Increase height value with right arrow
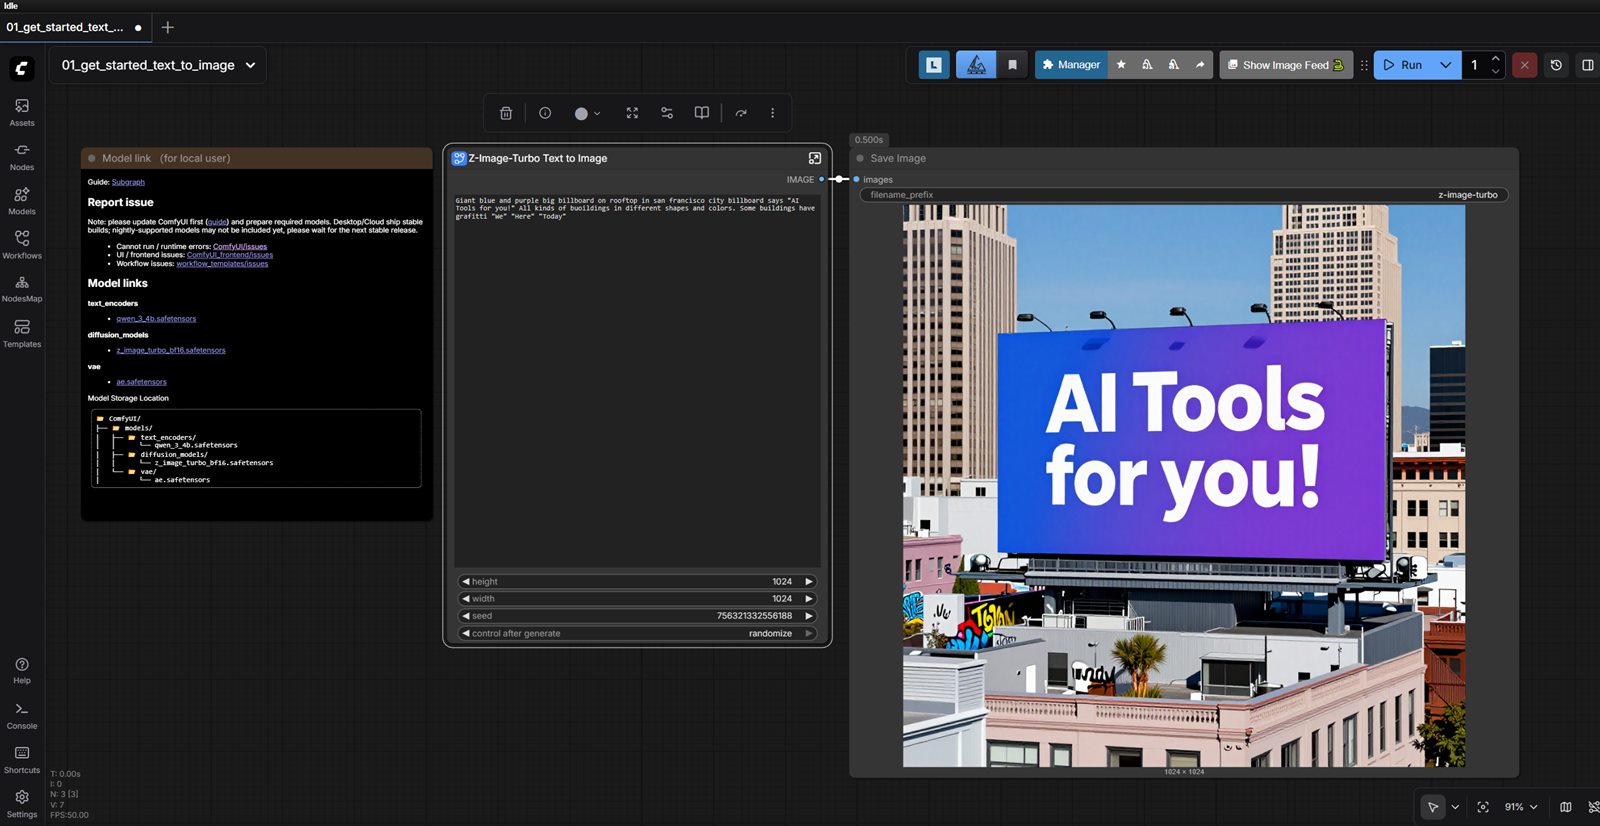Screen dimensions: 1600x826 coord(809,581)
